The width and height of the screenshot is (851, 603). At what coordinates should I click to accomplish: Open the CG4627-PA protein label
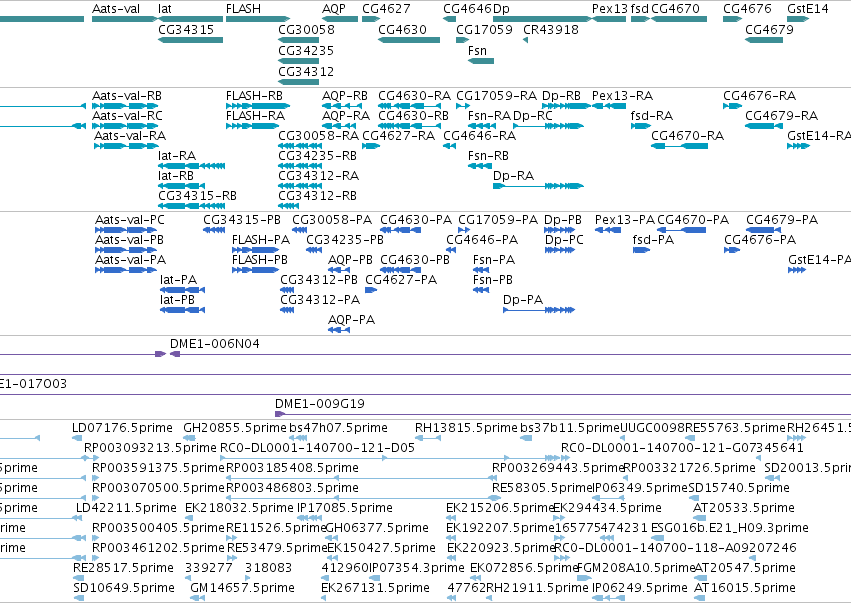click(401, 280)
